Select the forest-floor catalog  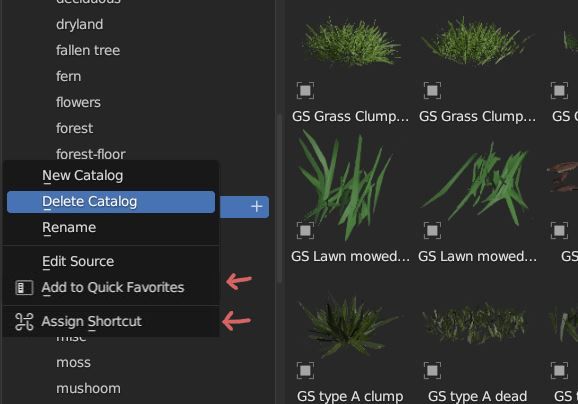pos(91,154)
